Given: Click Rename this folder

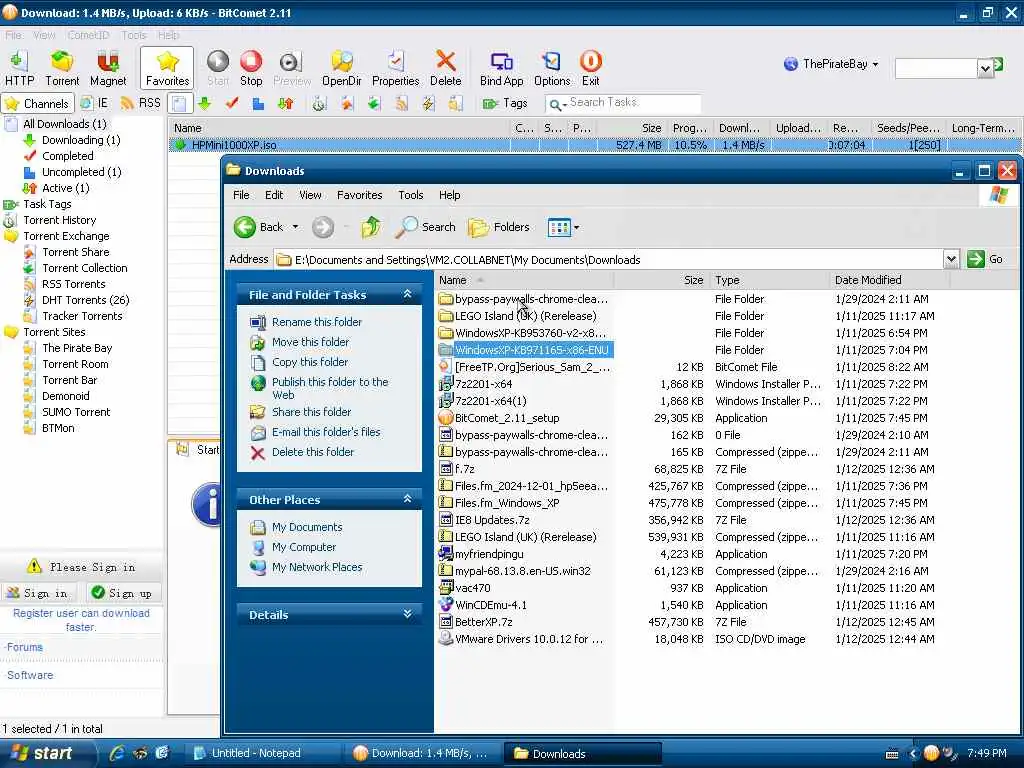Looking at the screenshot, I should coord(317,322).
